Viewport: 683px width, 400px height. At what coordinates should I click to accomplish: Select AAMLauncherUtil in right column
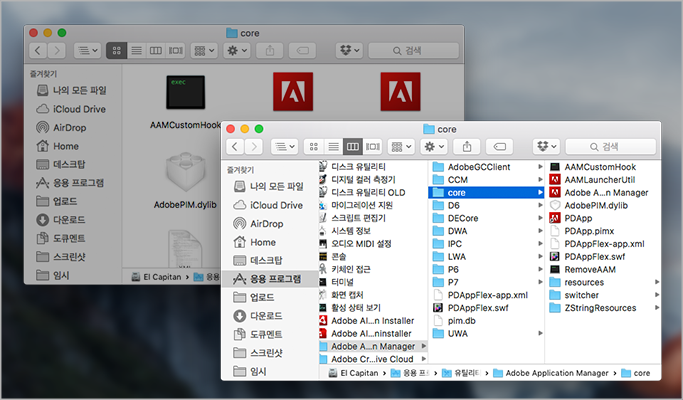[603, 180]
